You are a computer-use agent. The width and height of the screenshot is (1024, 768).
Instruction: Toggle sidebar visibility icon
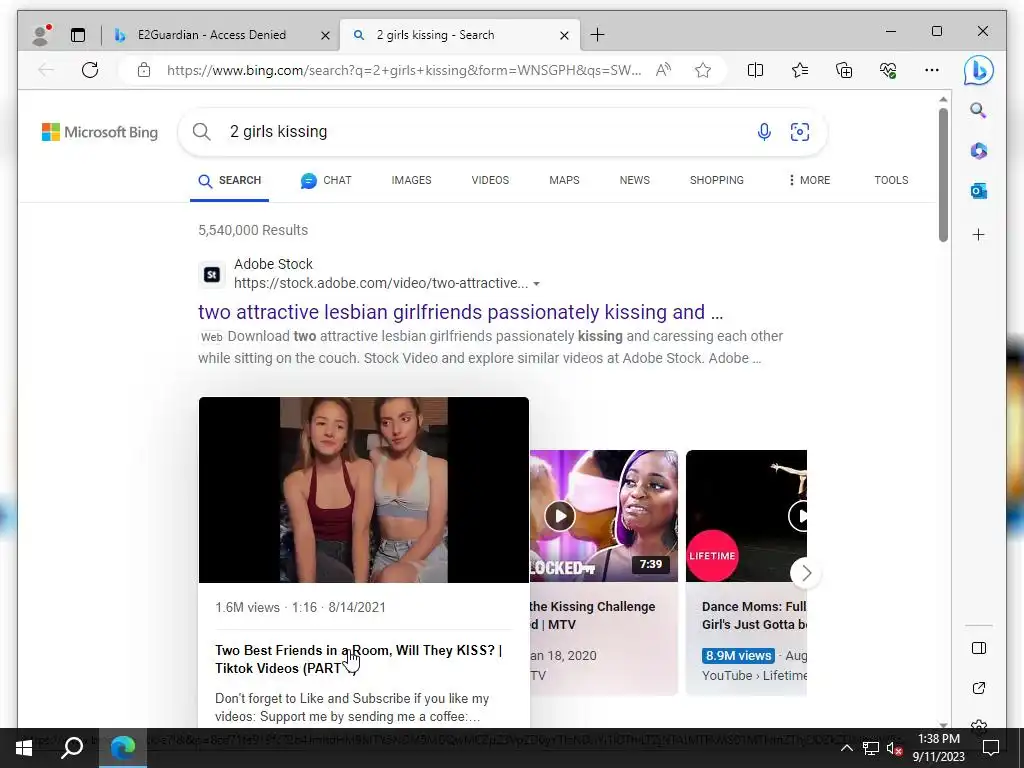pos(978,648)
